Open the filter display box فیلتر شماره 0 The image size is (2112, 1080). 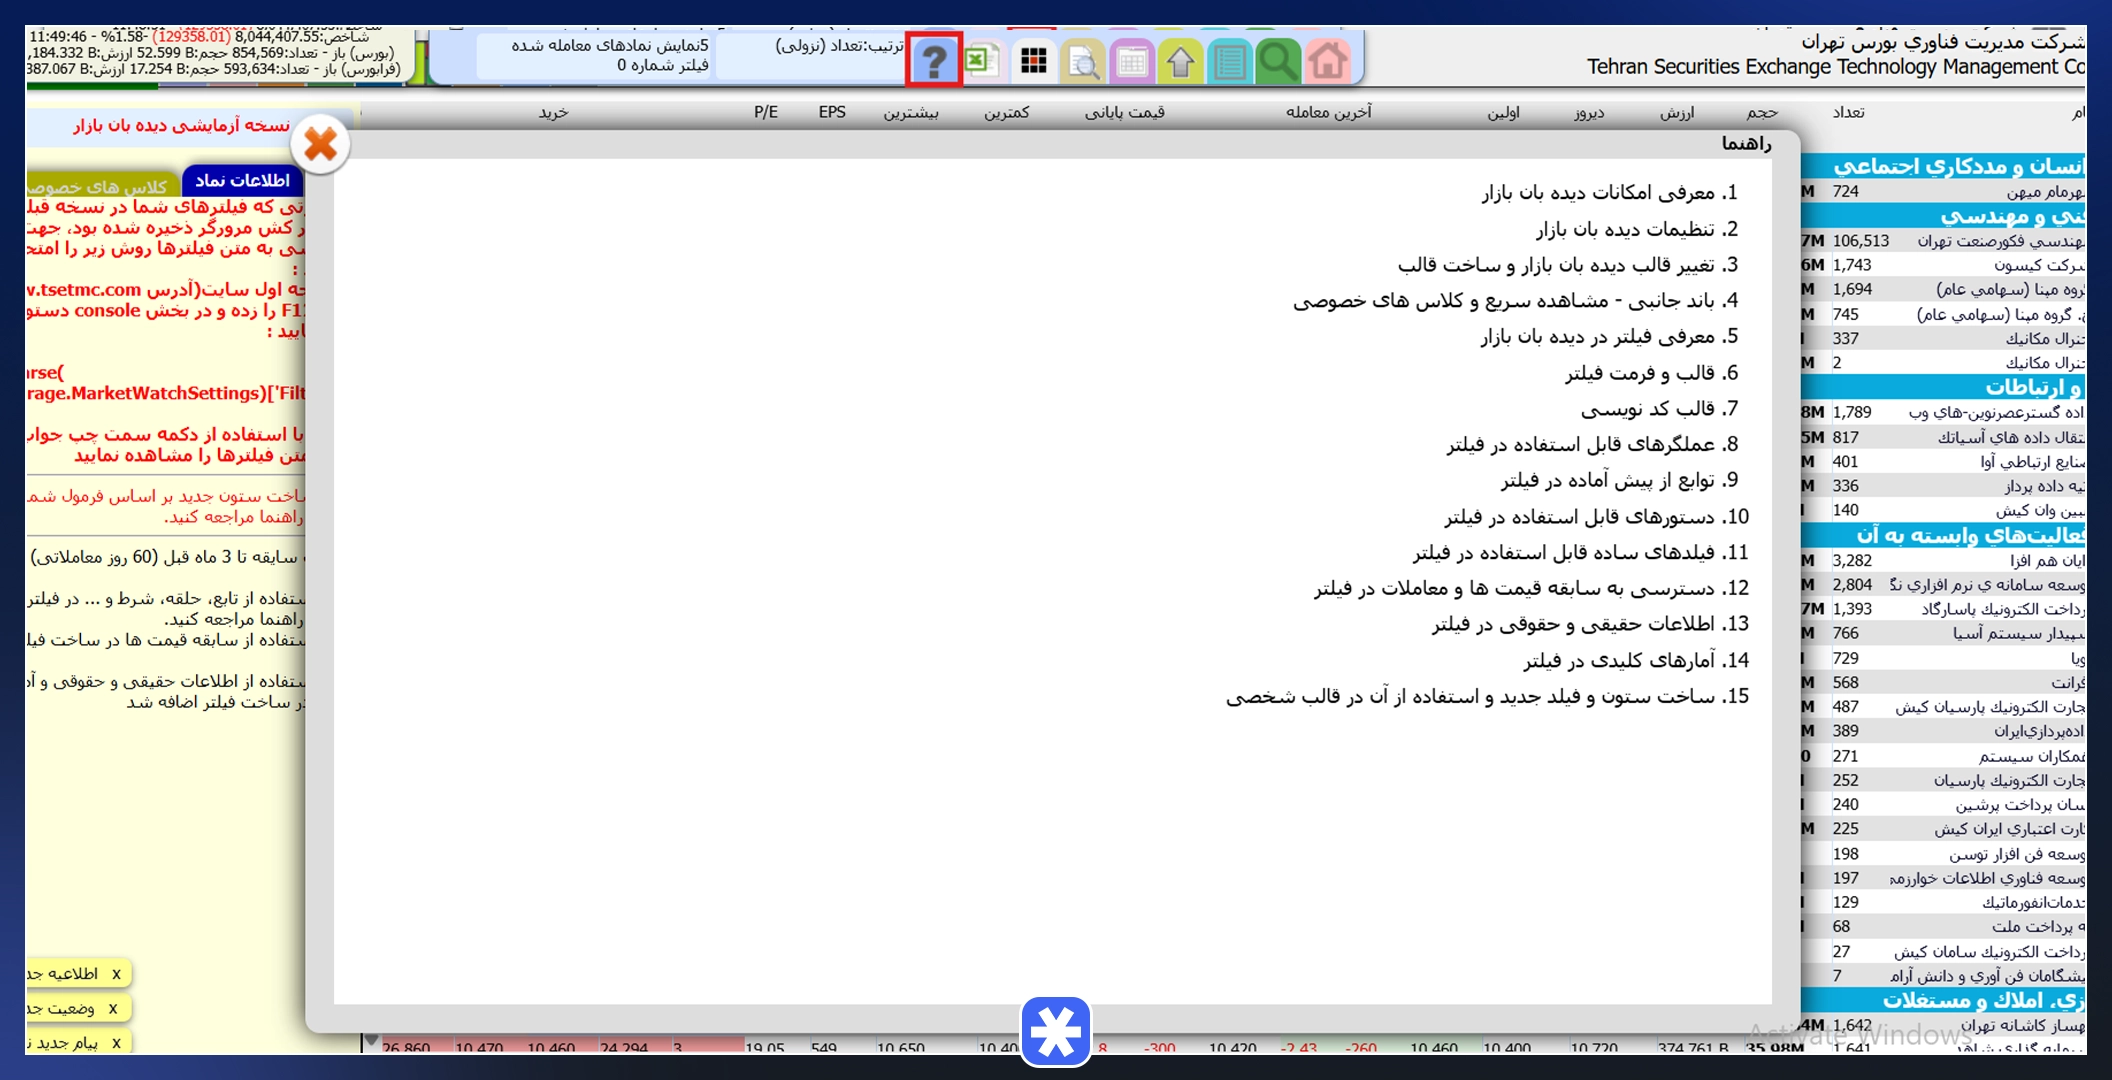(x=594, y=55)
